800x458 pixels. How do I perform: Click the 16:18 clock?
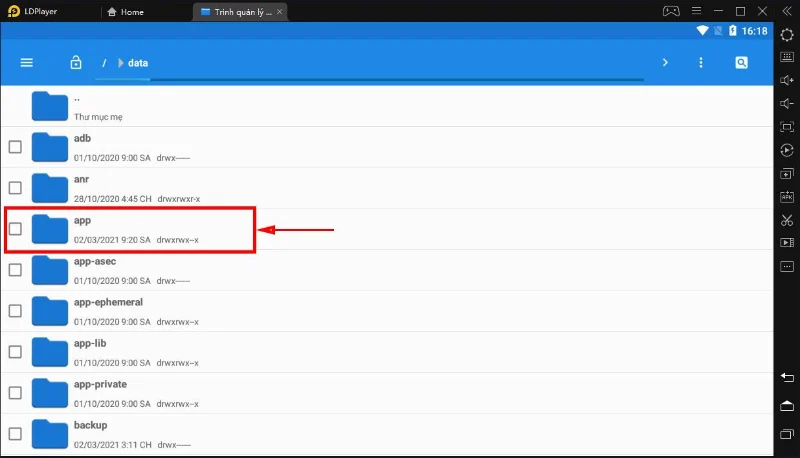[755, 31]
